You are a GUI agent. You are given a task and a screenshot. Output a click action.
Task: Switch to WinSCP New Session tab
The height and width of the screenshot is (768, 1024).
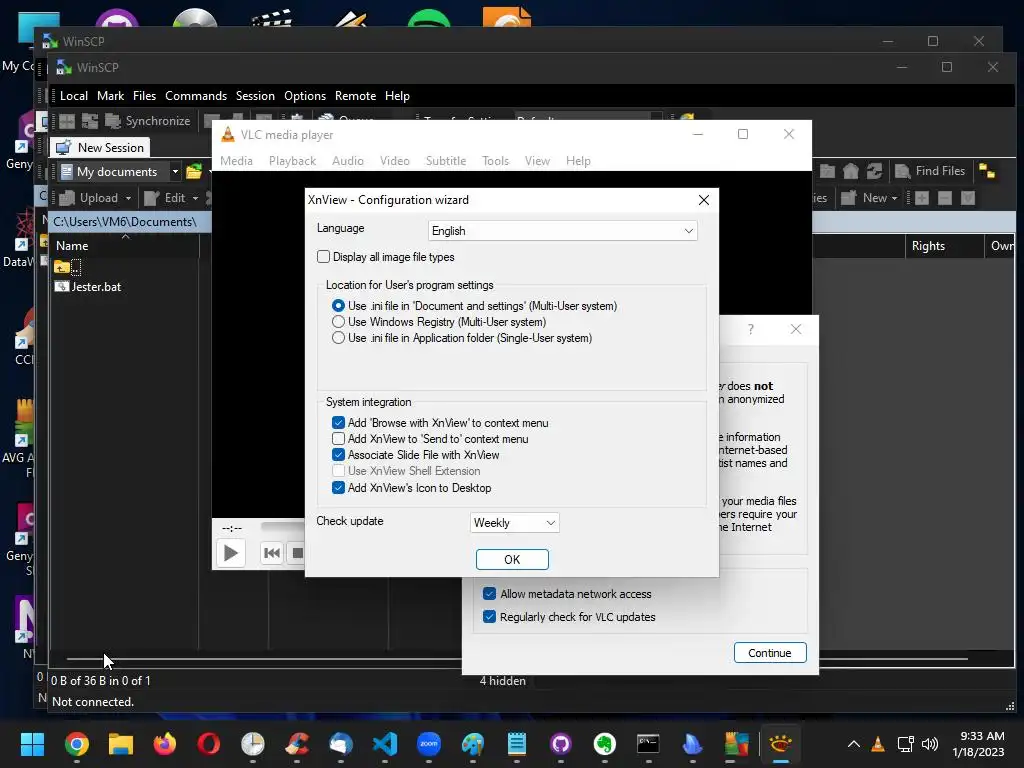(x=101, y=148)
